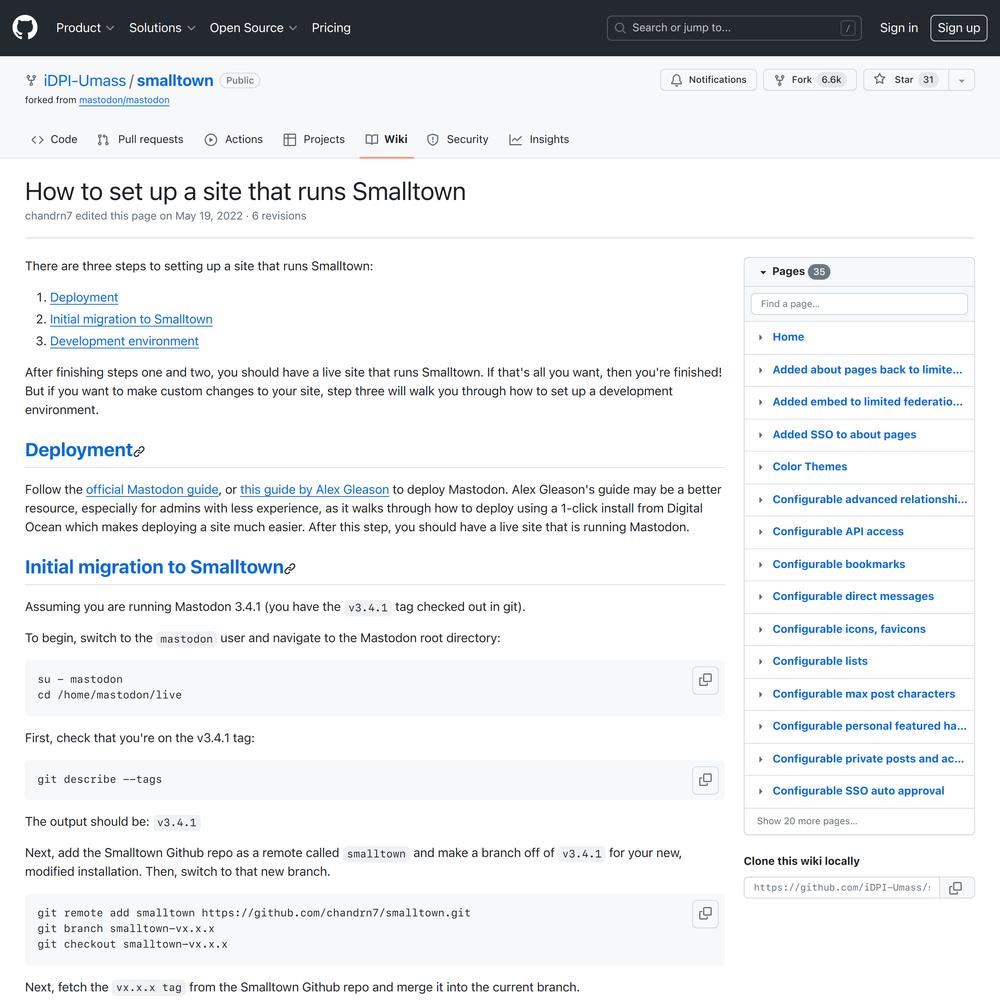Open the Open Source dropdown menu
Image resolution: width=1000 pixels, height=1000 pixels.
[x=253, y=28]
